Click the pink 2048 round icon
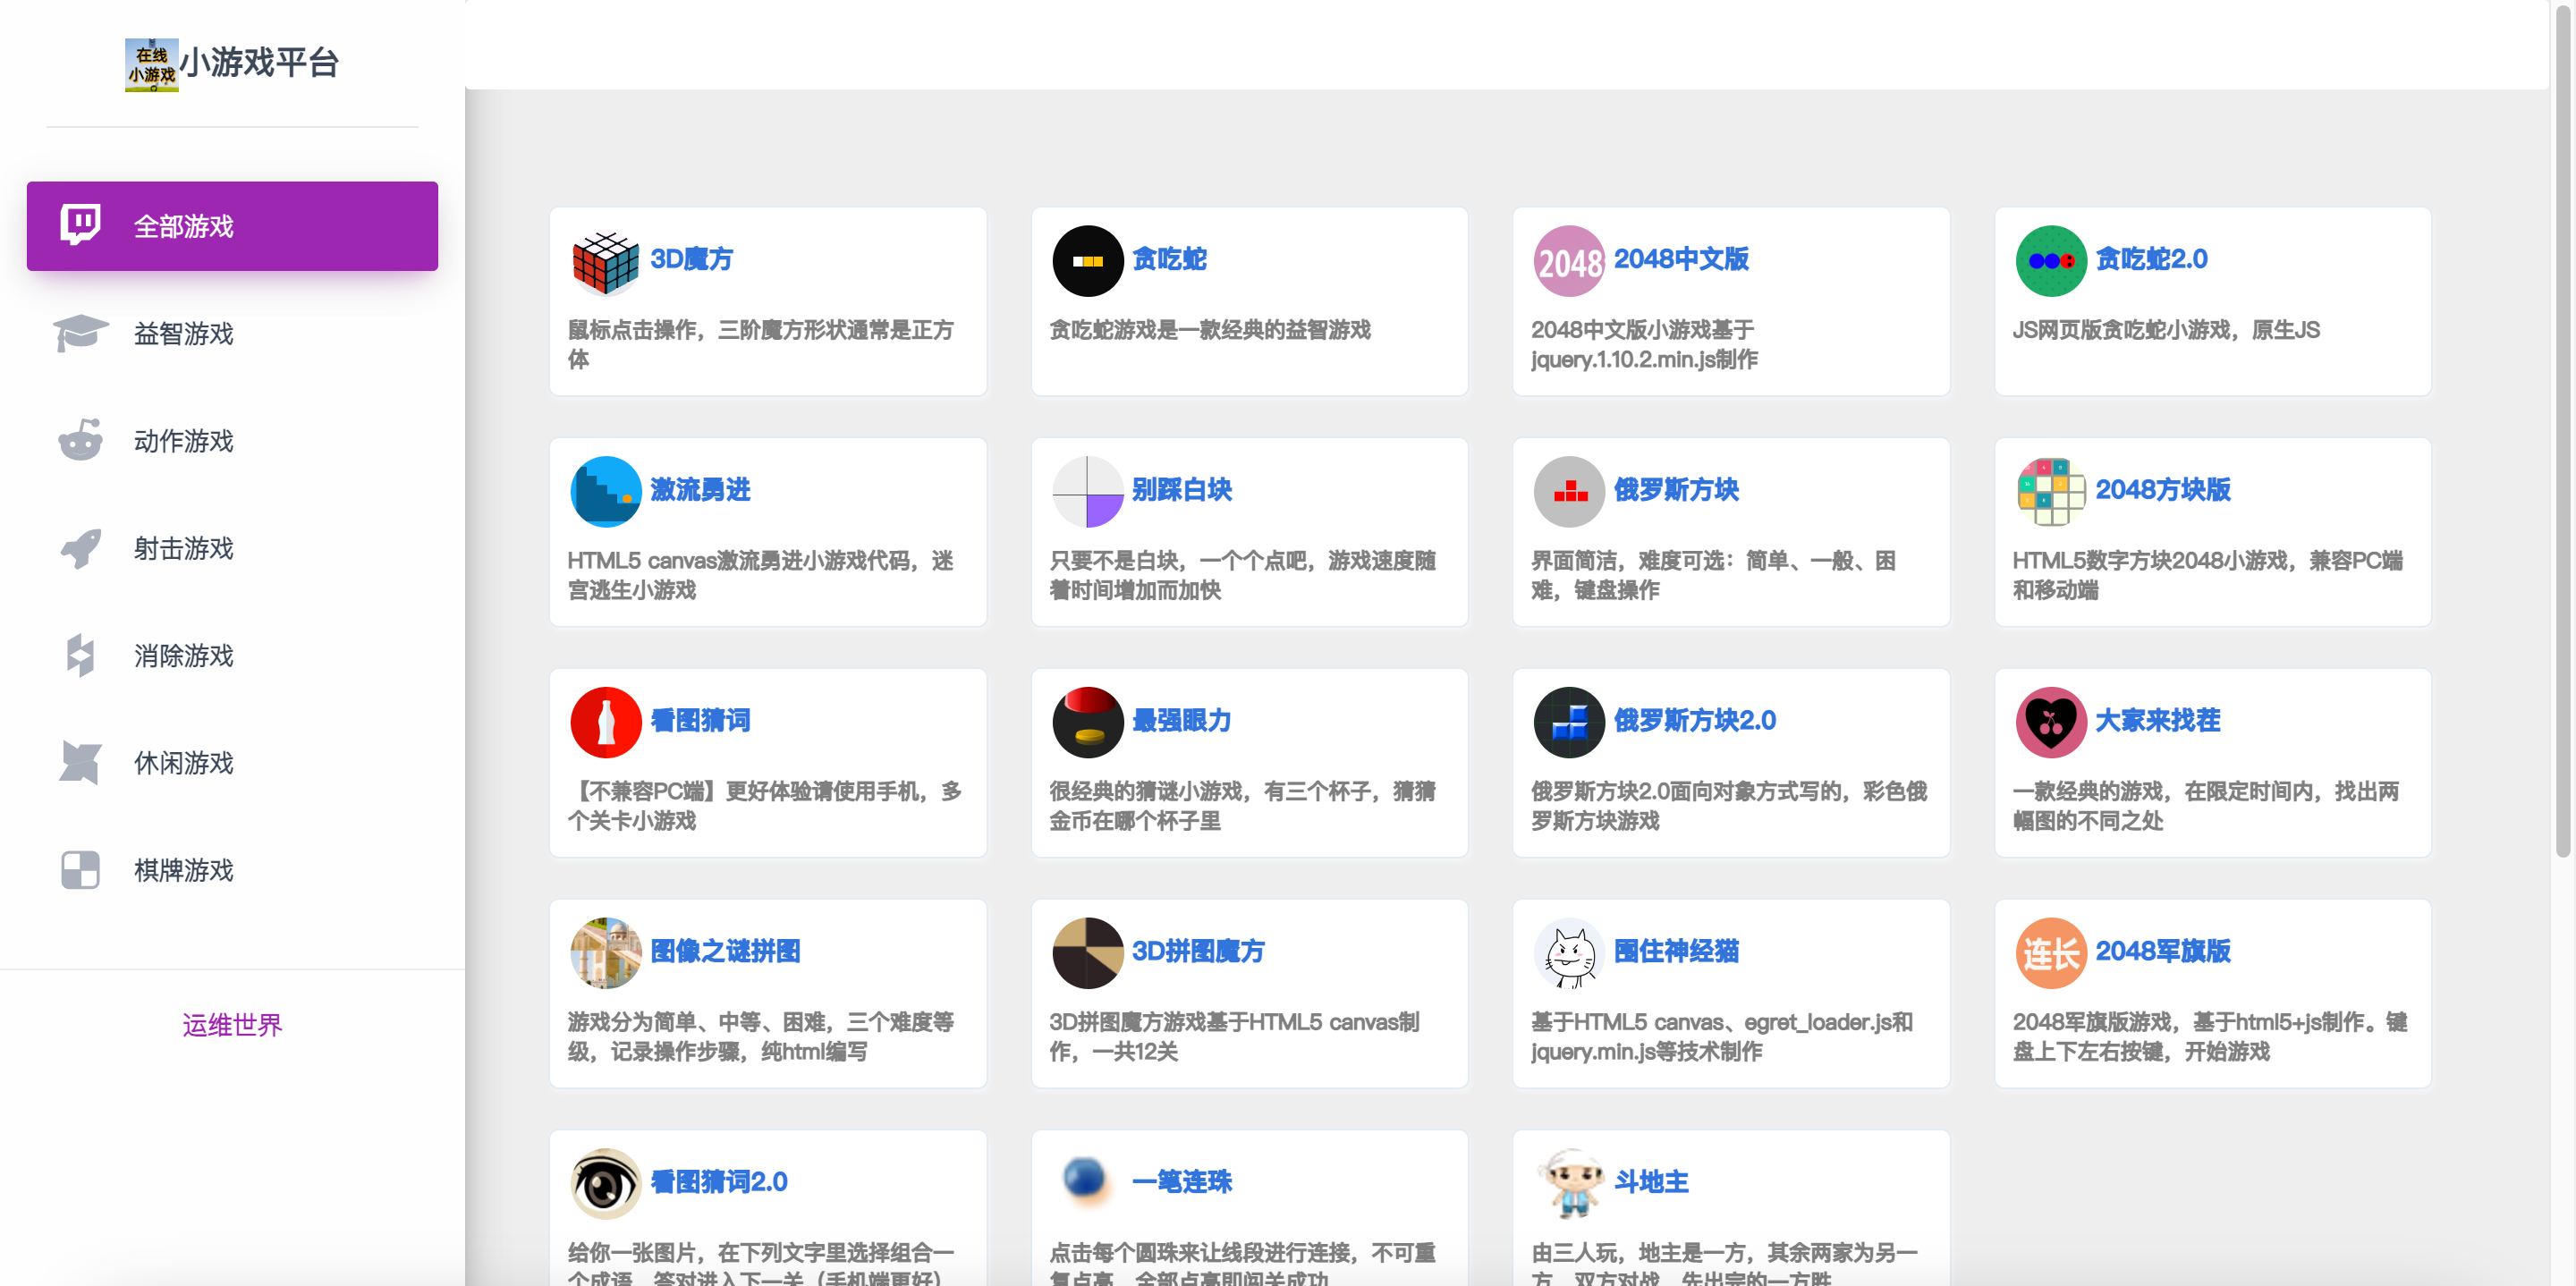 tap(1568, 261)
